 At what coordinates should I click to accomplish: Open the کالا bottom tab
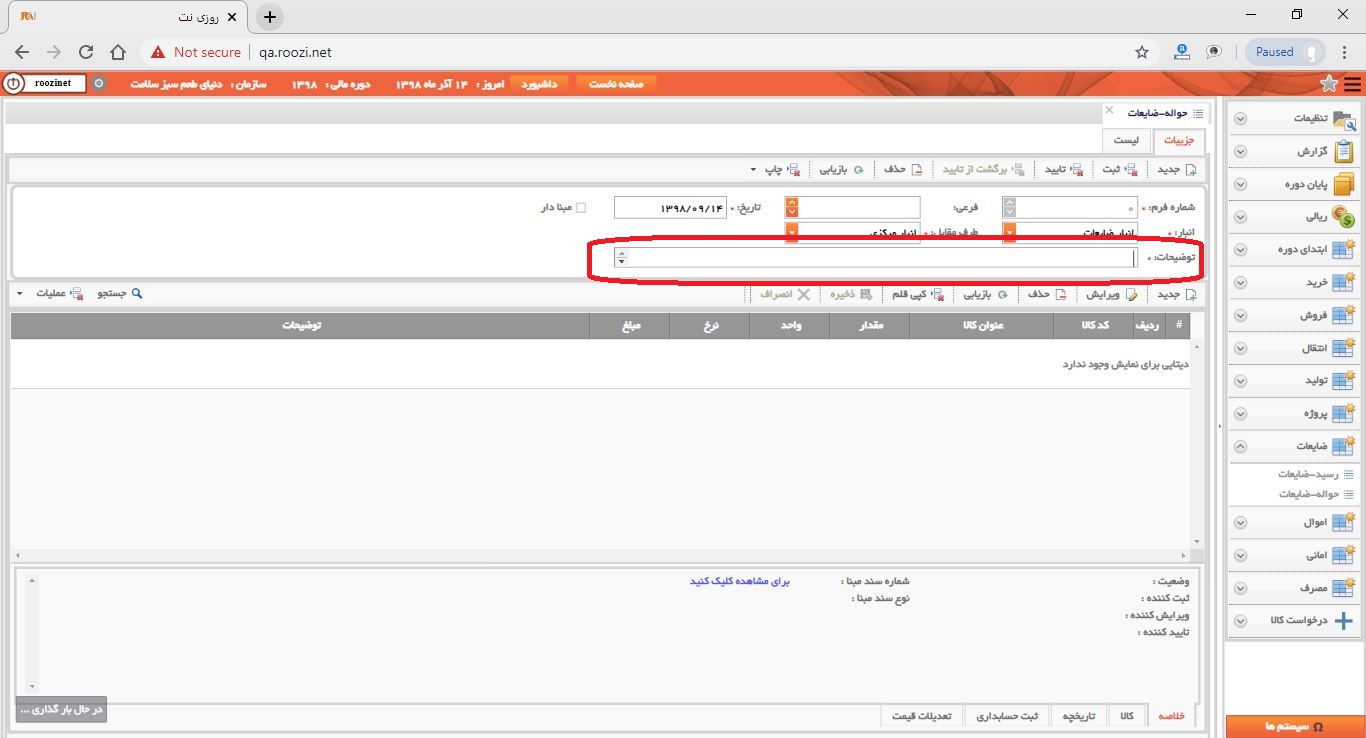pos(1127,716)
